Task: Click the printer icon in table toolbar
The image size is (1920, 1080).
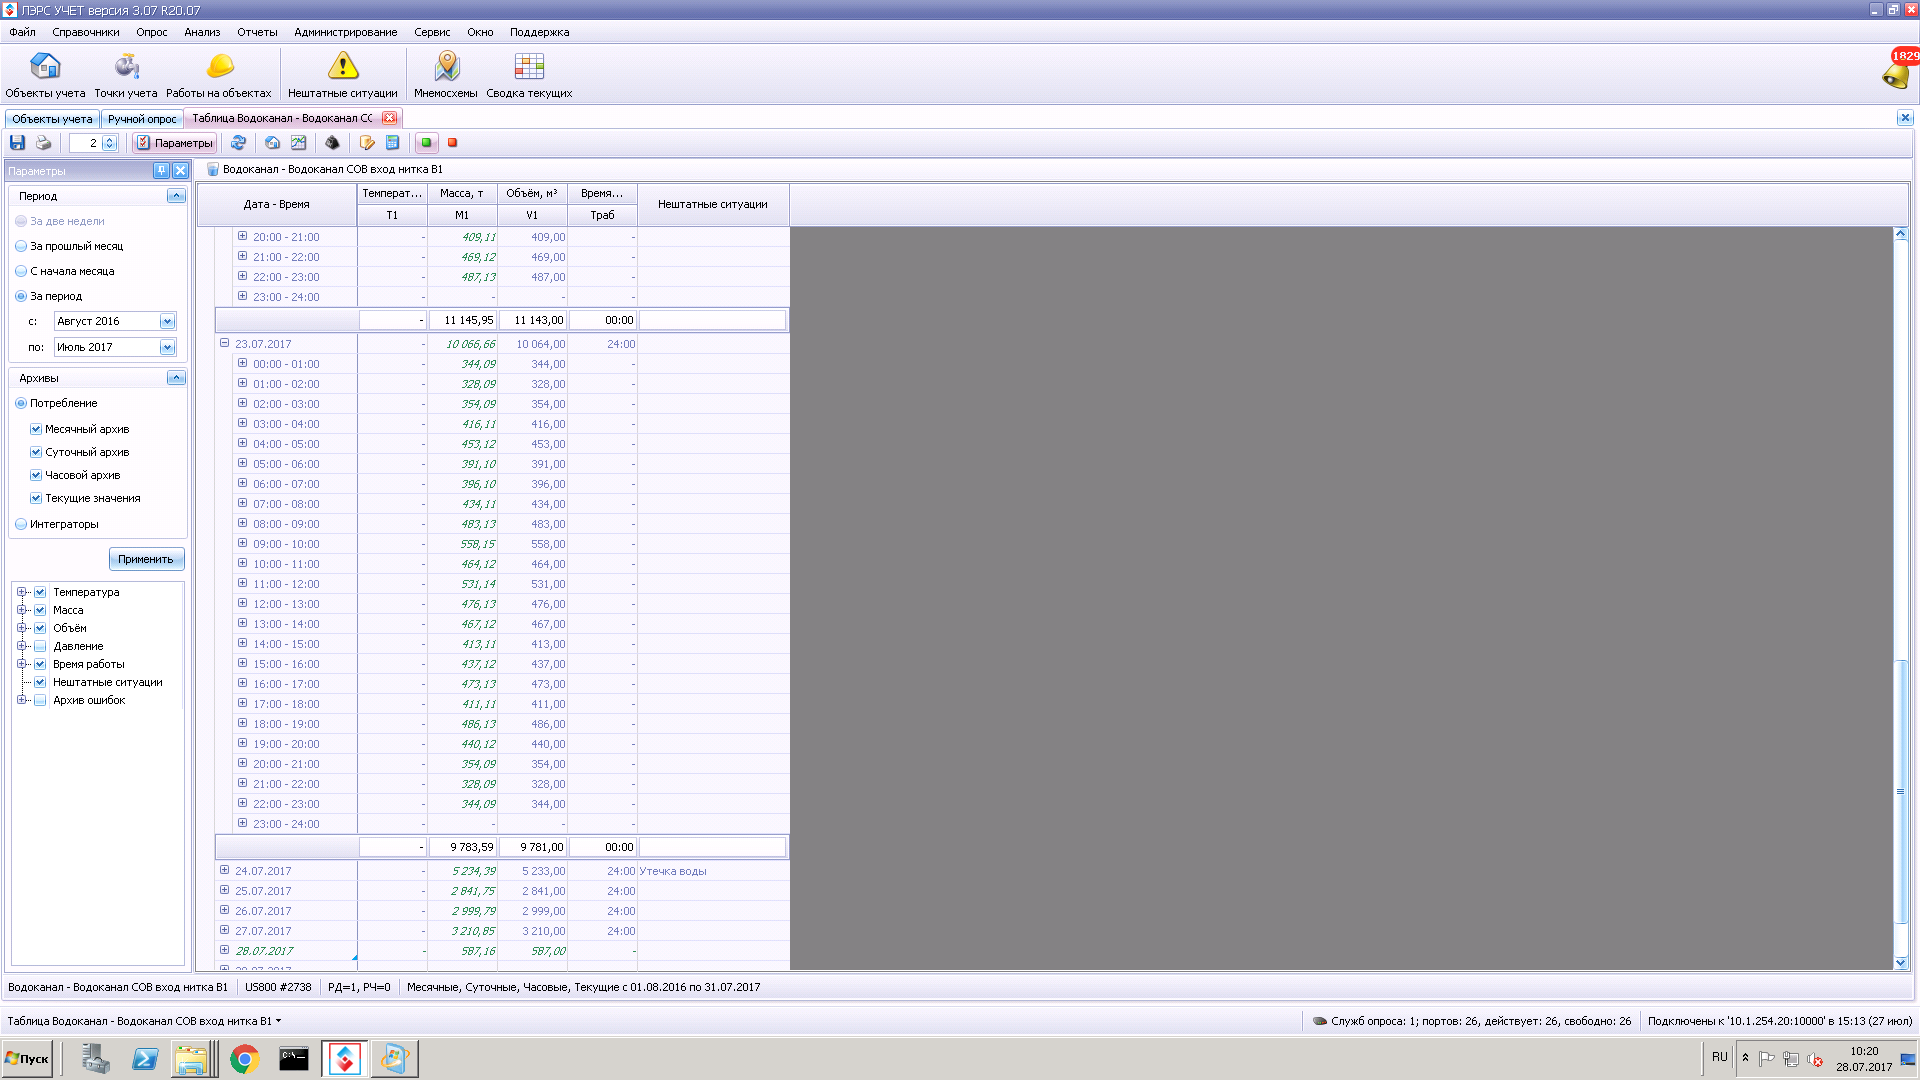Action: tap(43, 143)
